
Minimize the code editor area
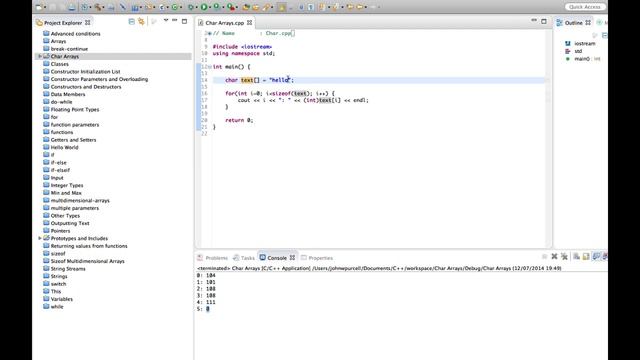534,20
